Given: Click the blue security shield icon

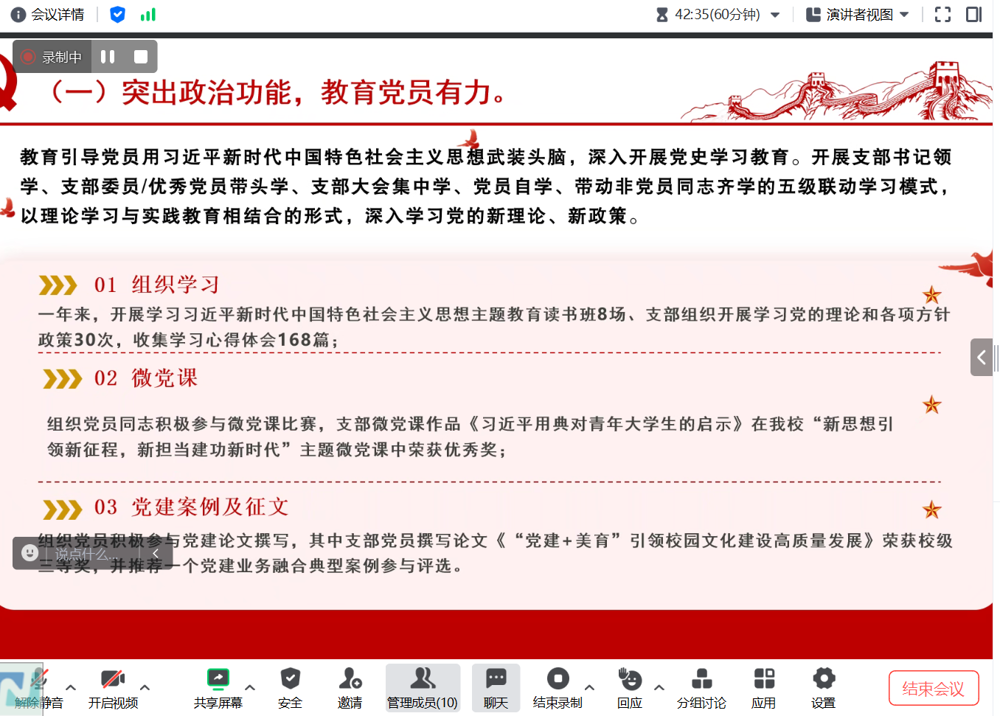Looking at the screenshot, I should (x=117, y=15).
